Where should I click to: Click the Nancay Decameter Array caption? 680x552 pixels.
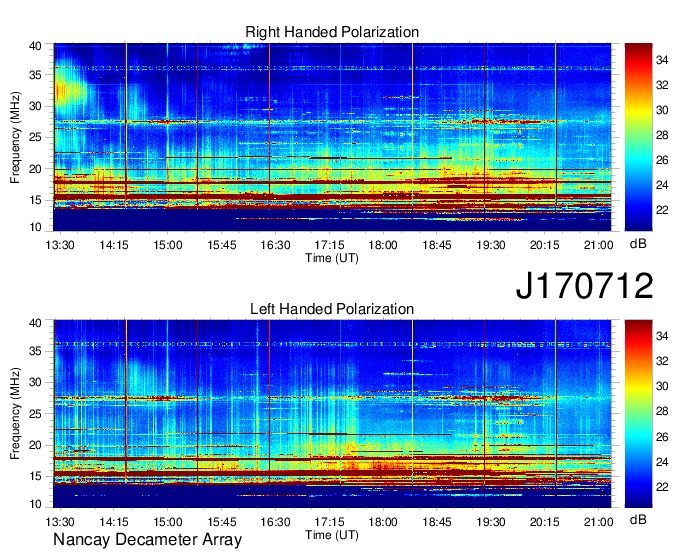pos(147,539)
